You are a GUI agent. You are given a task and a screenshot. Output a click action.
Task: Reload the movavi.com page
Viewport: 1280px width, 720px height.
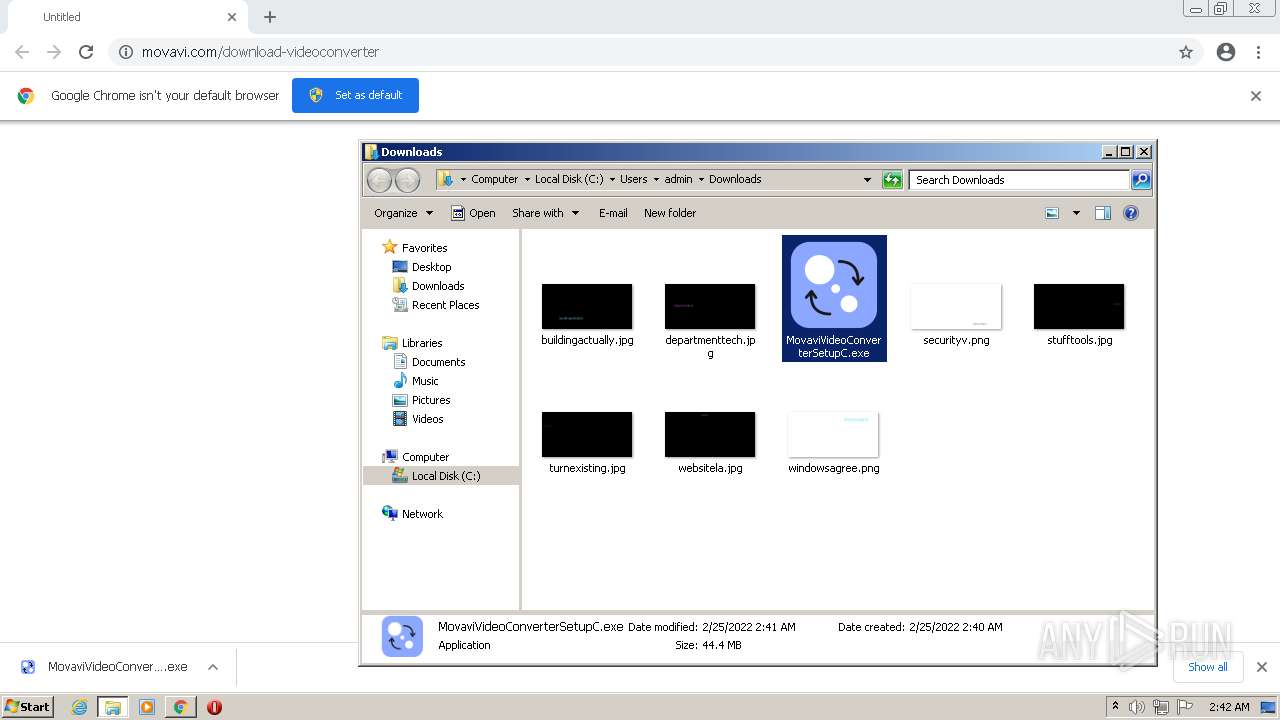(86, 52)
